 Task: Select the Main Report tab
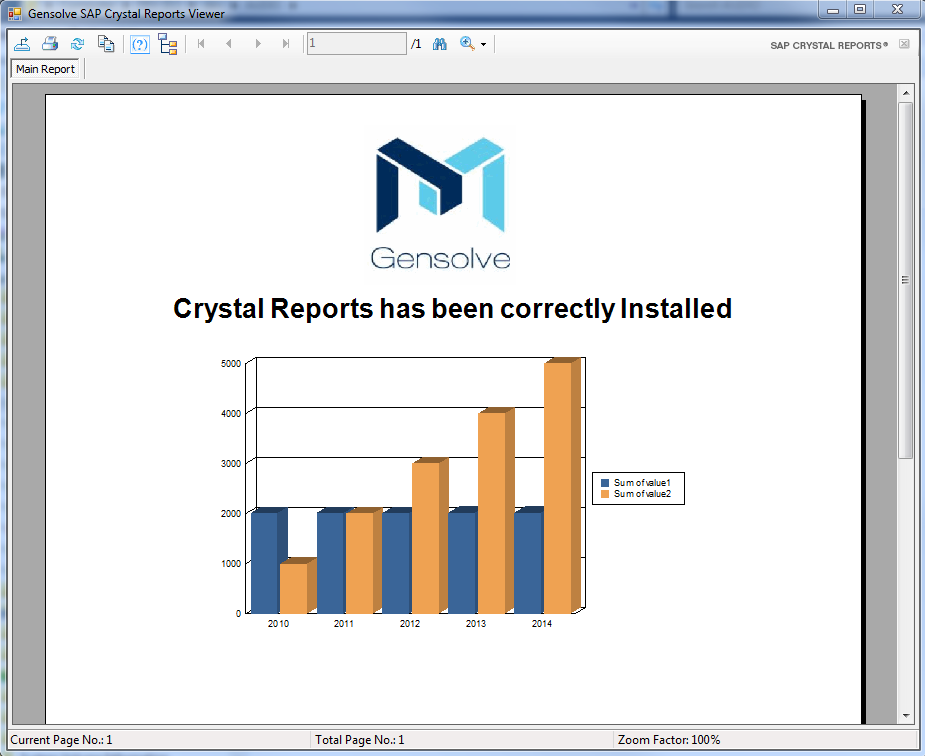coord(45,69)
